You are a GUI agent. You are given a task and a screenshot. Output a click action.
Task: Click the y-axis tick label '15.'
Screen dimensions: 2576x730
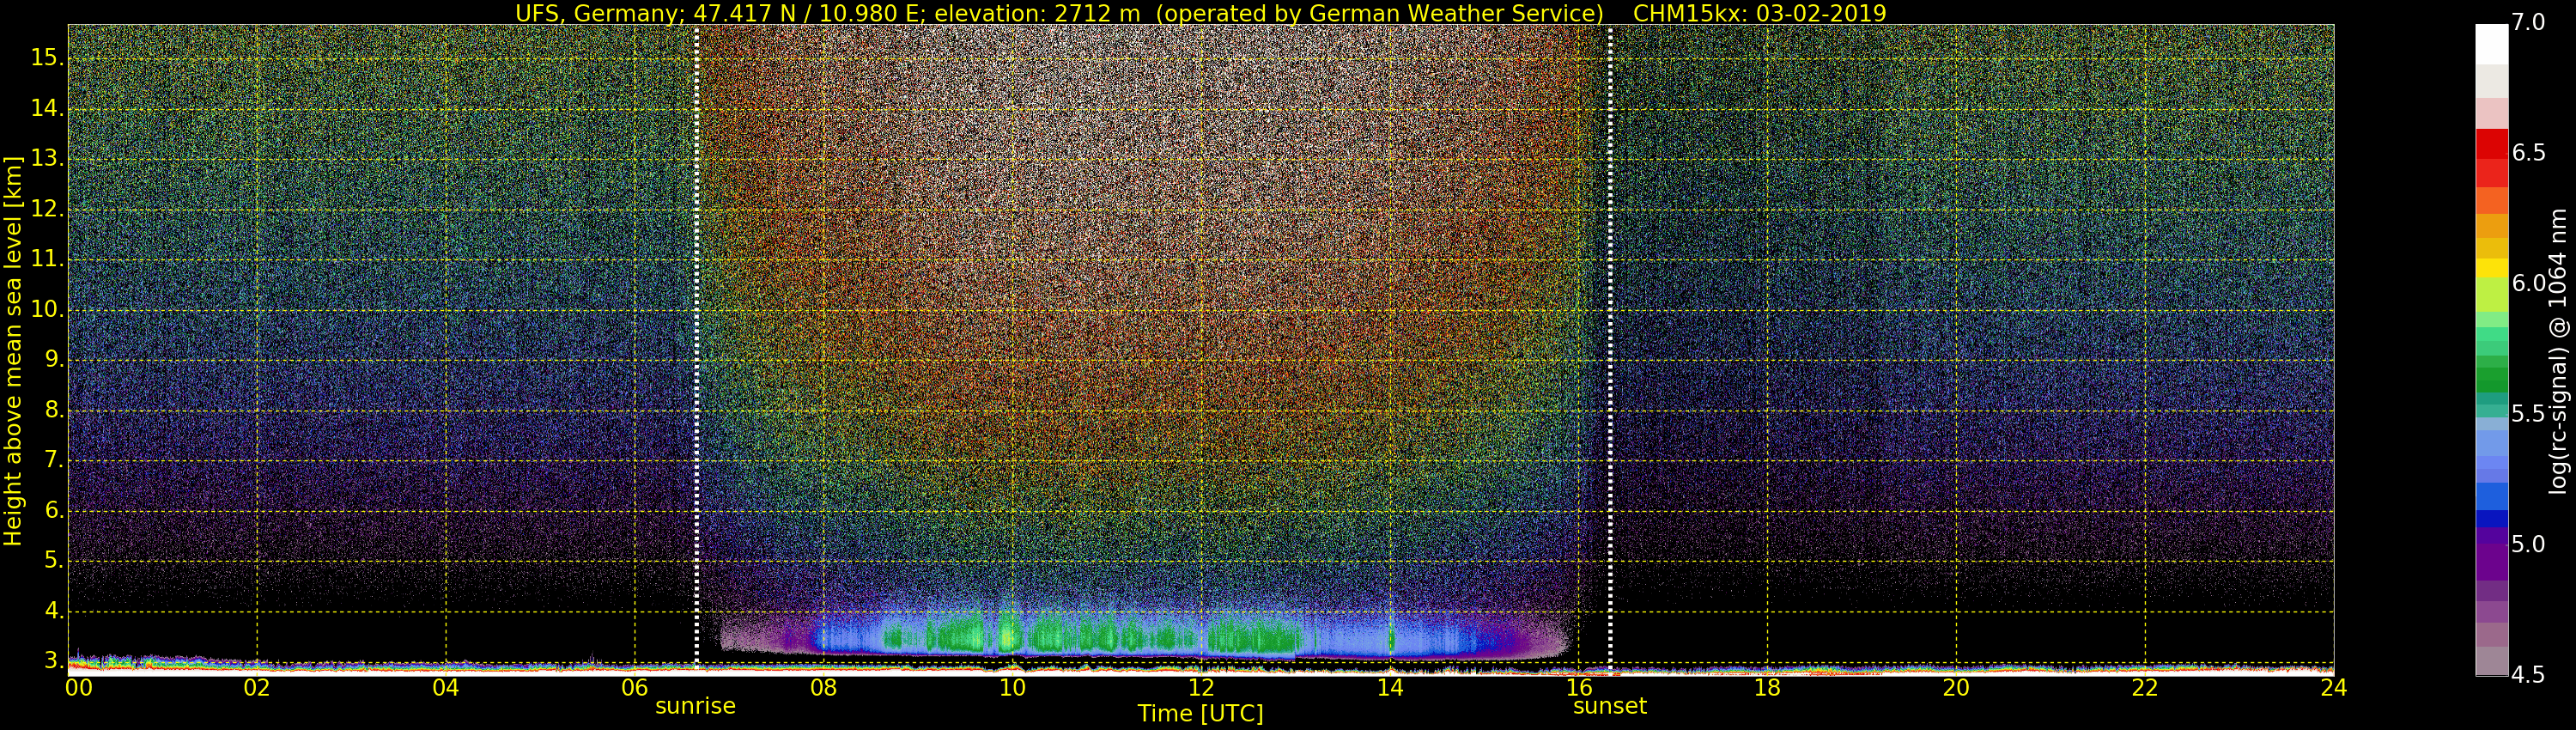coord(47,58)
